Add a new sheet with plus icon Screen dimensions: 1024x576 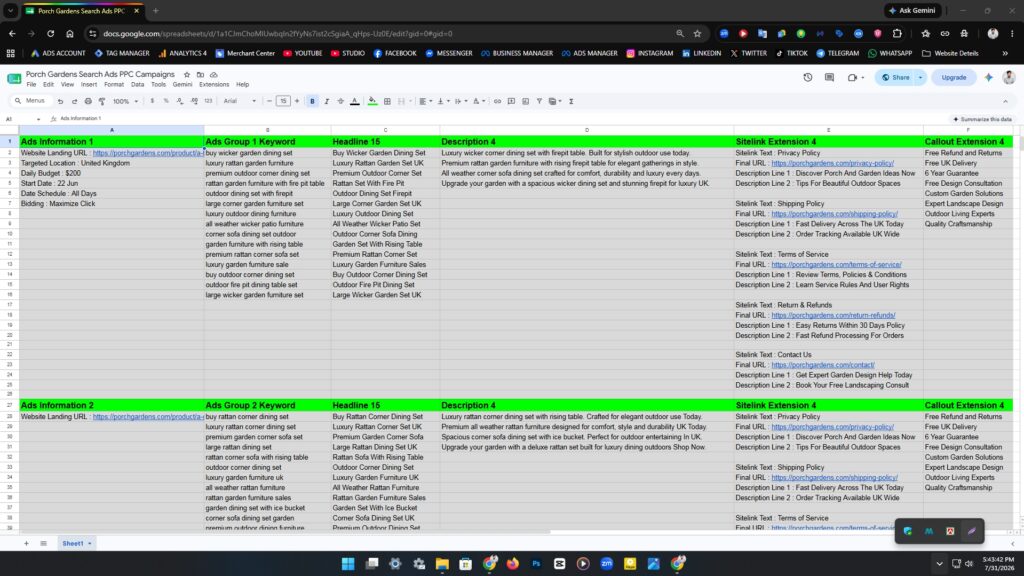(26, 543)
